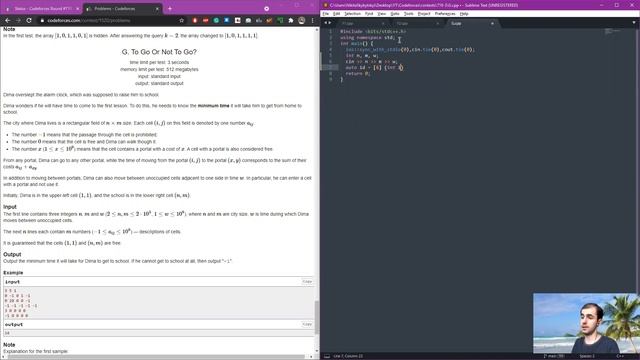
Task: Click the 'int main() {' code line
Action: (x=356, y=43)
